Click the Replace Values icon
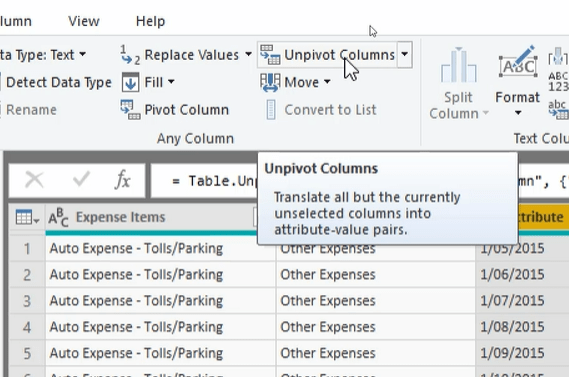This screenshot has width=569, height=377. coord(130,55)
